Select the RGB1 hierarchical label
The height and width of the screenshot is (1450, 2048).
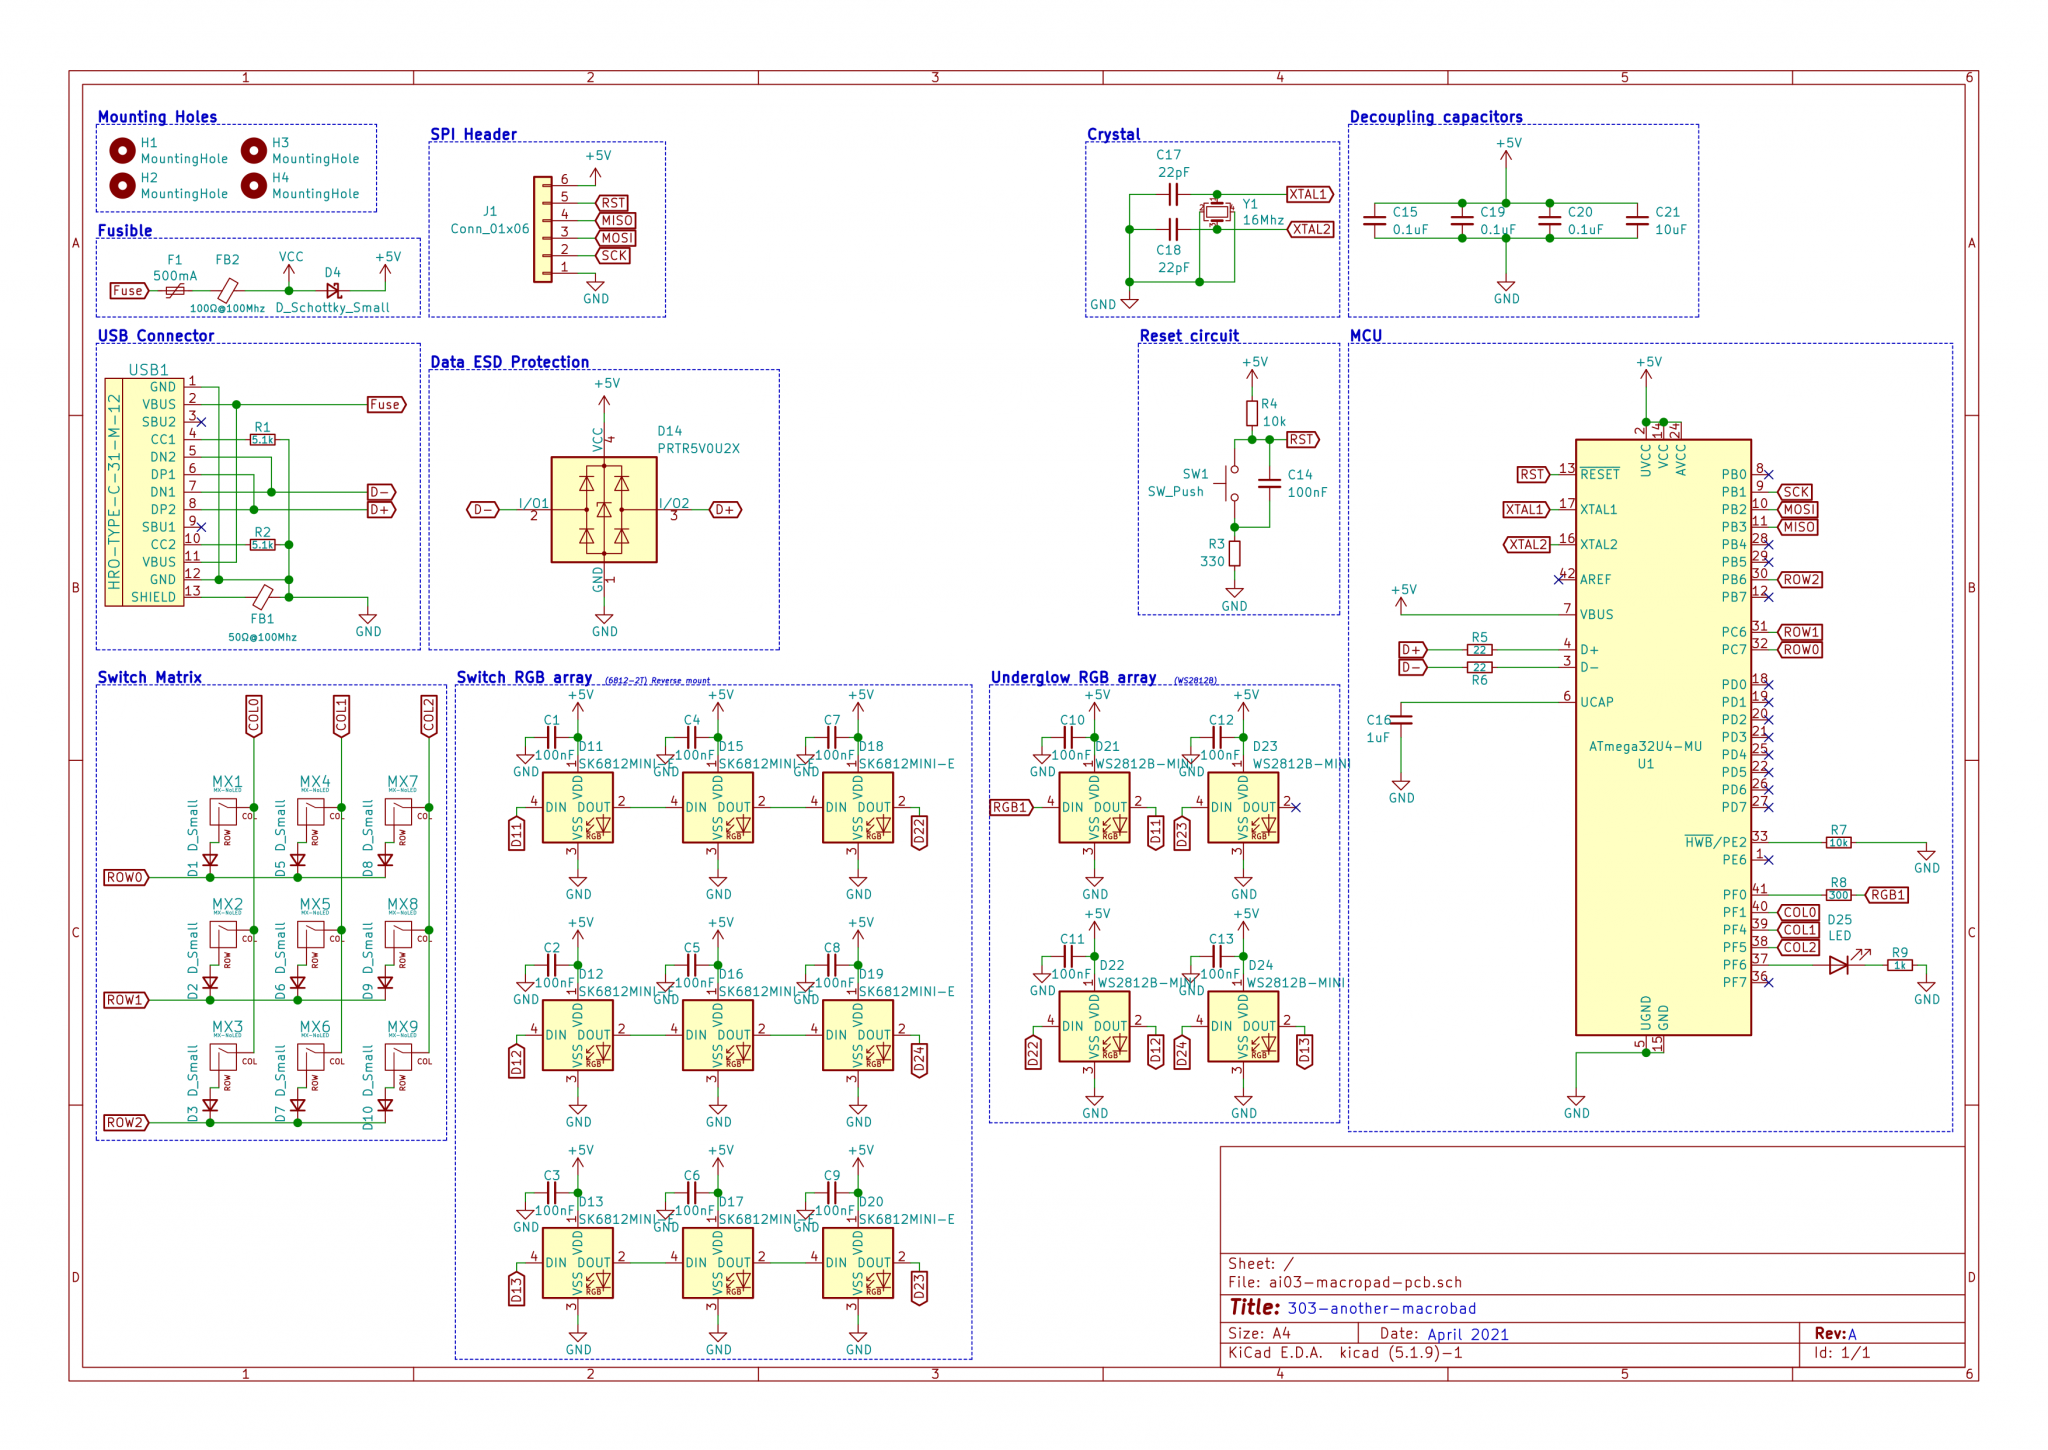click(x=1012, y=808)
